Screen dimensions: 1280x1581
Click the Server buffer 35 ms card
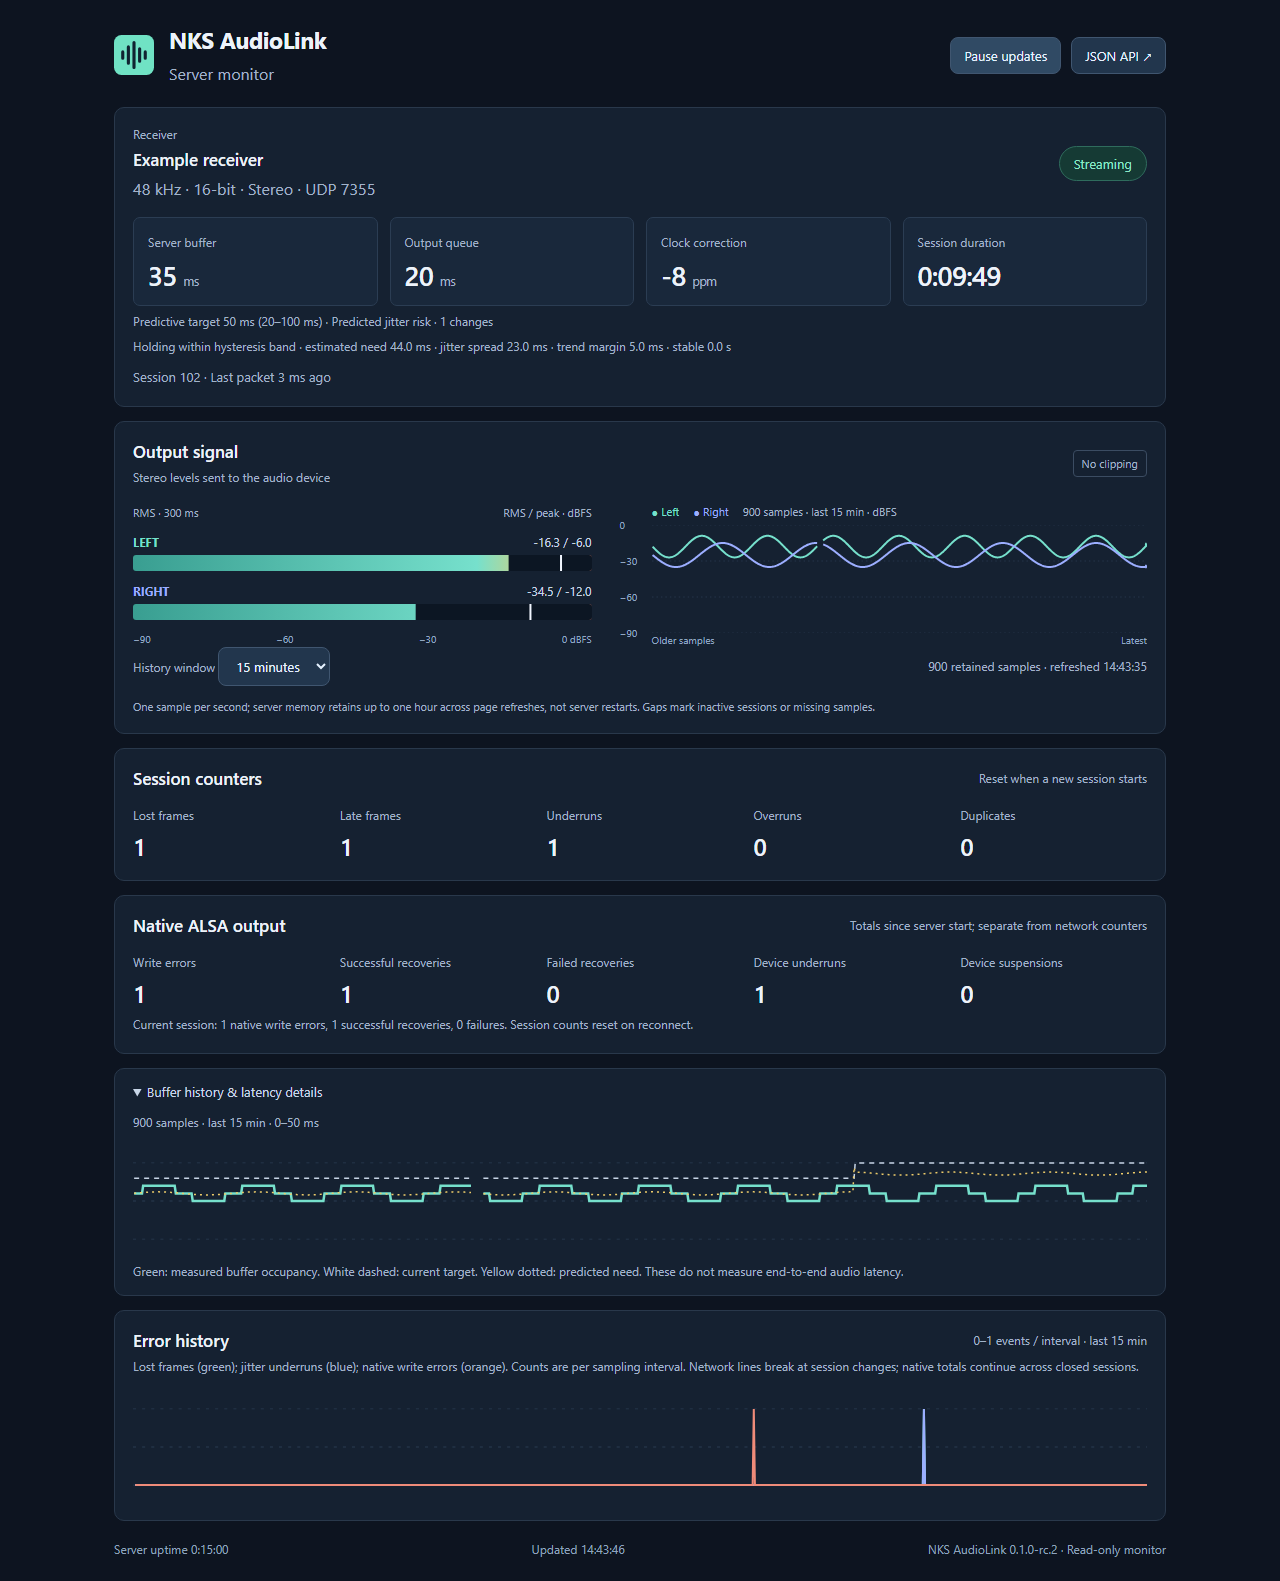(x=255, y=261)
